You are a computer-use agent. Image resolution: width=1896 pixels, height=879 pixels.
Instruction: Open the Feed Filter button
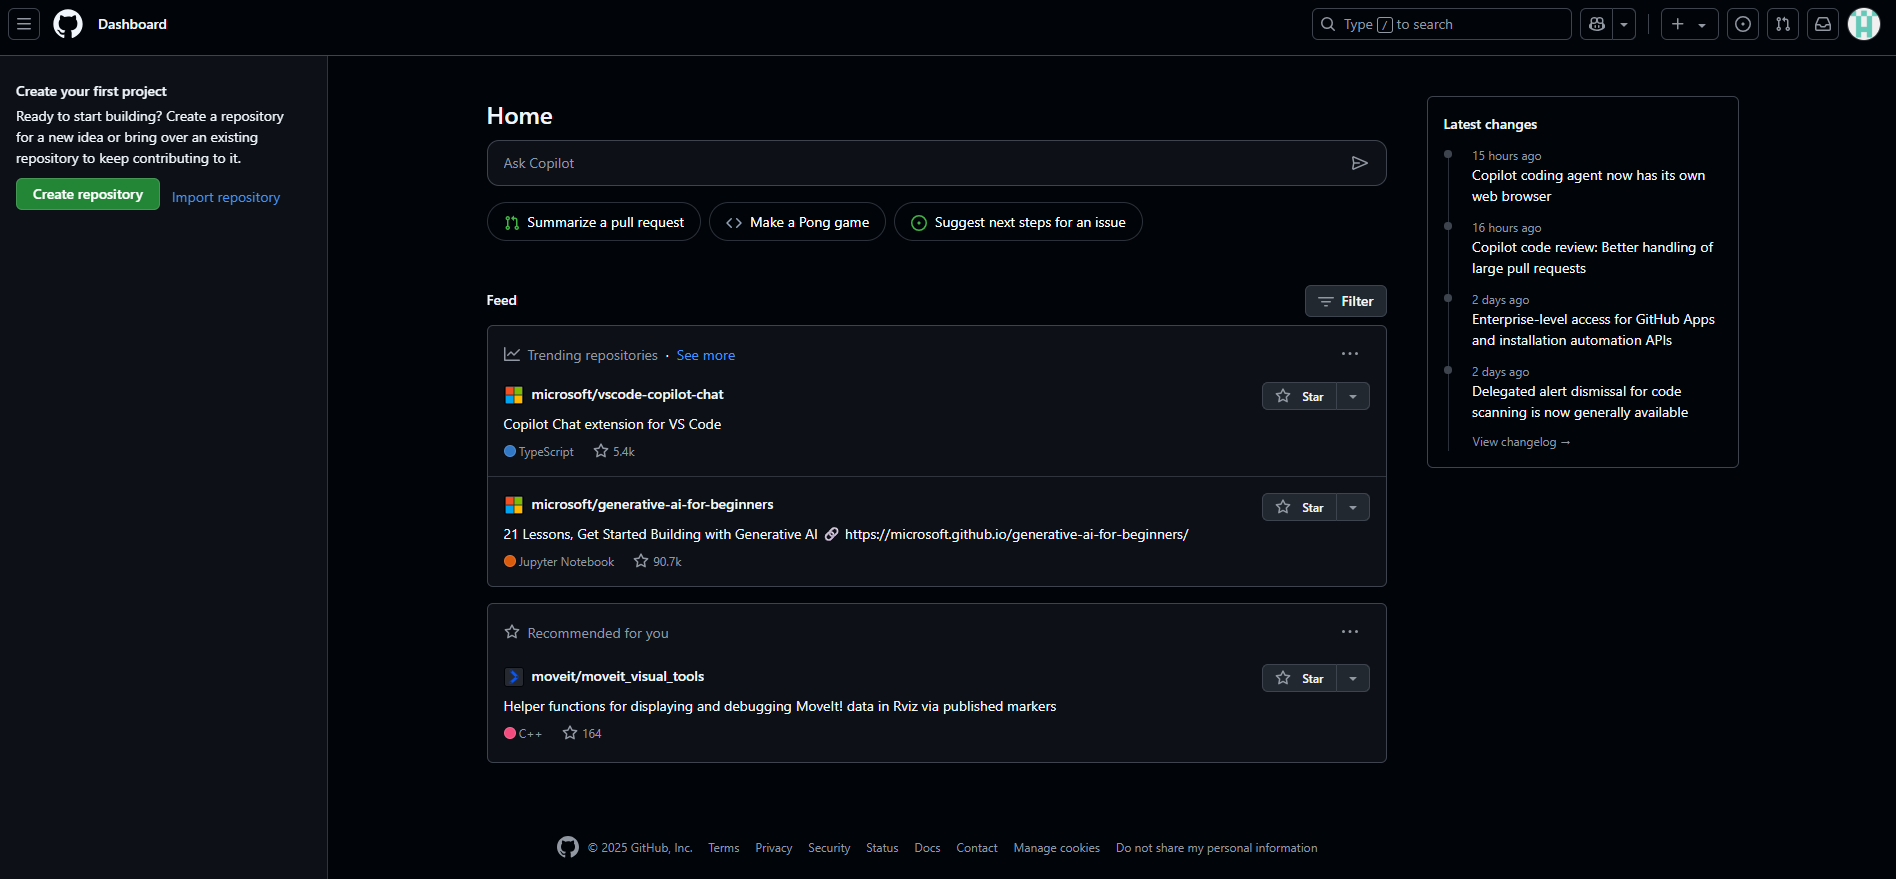(x=1345, y=301)
